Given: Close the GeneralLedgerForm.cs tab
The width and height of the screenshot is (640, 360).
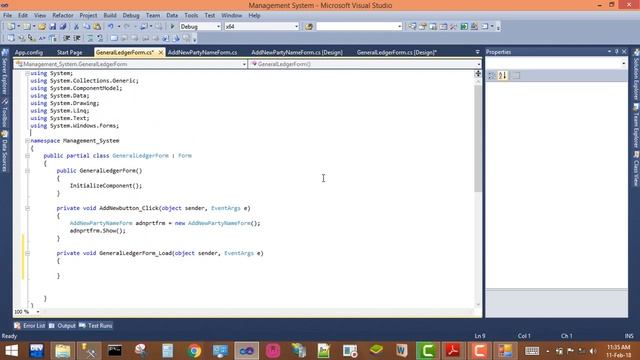Looking at the screenshot, I should coord(161,52).
